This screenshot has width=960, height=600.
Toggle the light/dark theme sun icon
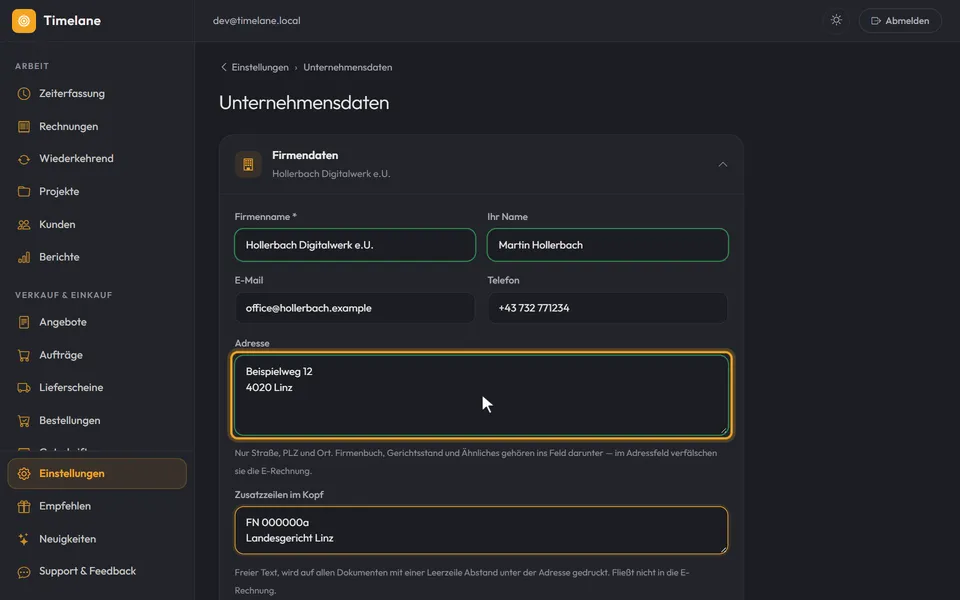pyautogui.click(x=836, y=20)
